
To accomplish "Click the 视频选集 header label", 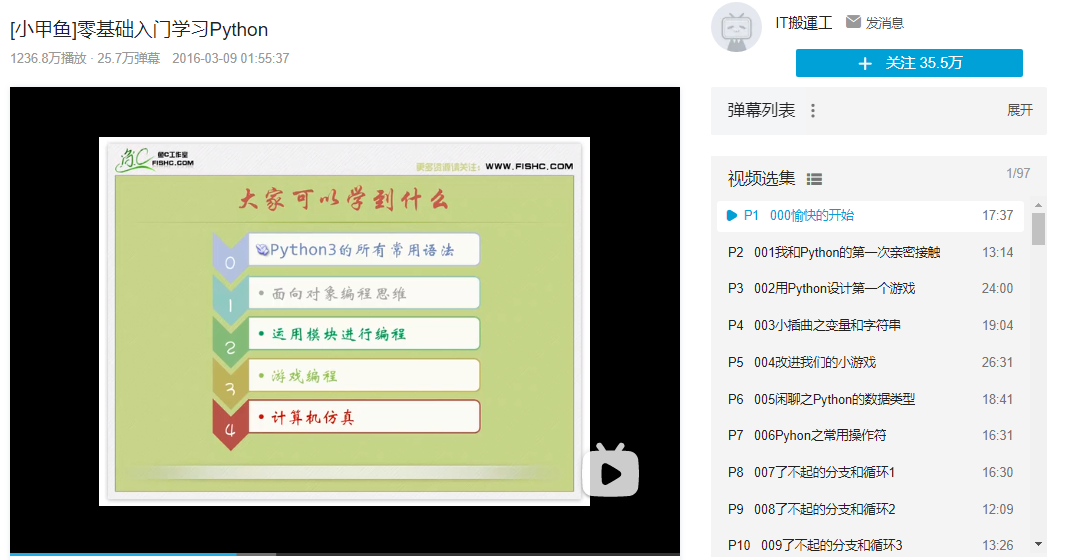I will point(761,179).
